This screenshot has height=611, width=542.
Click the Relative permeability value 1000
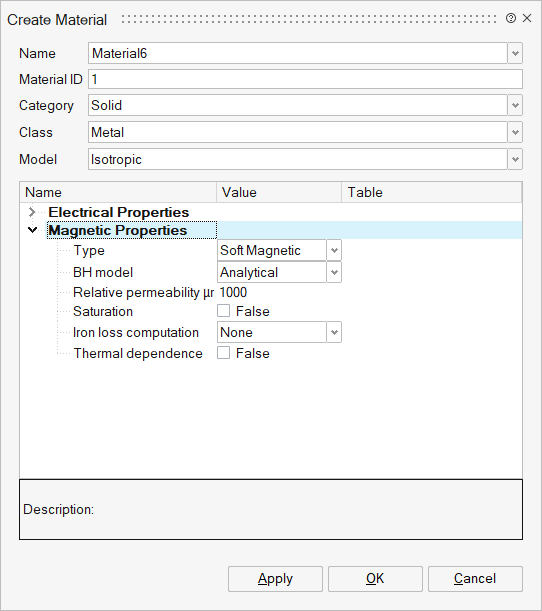pos(233,293)
